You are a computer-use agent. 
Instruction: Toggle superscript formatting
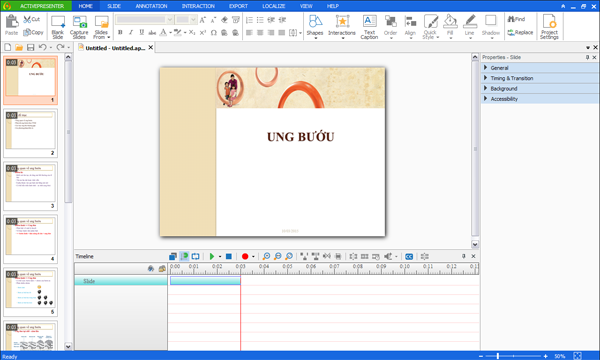point(203,33)
